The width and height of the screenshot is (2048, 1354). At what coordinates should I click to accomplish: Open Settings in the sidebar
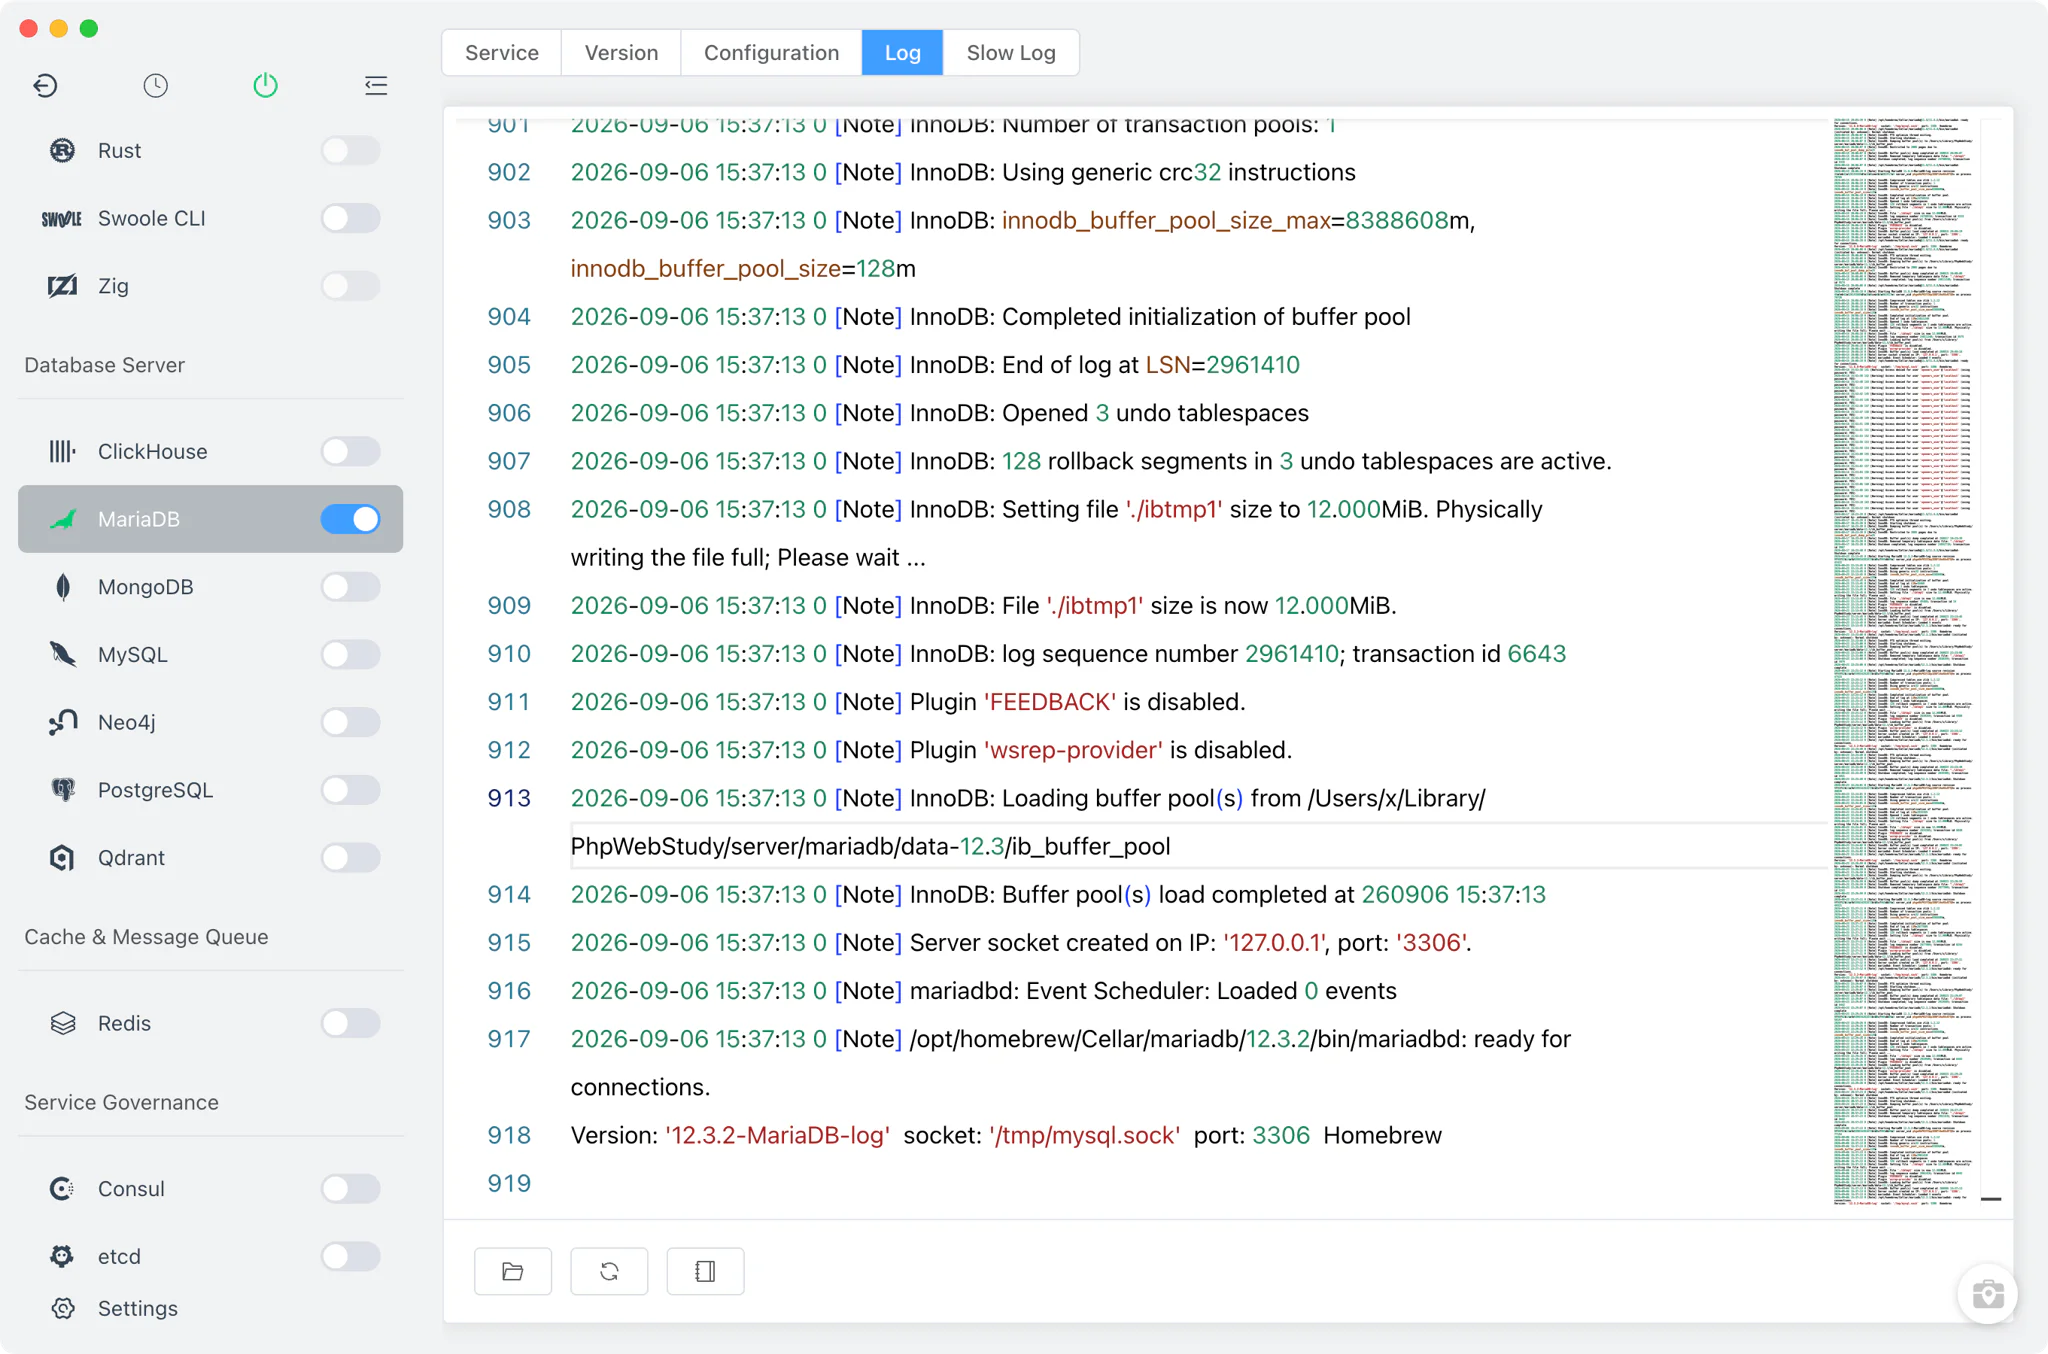click(210, 1308)
